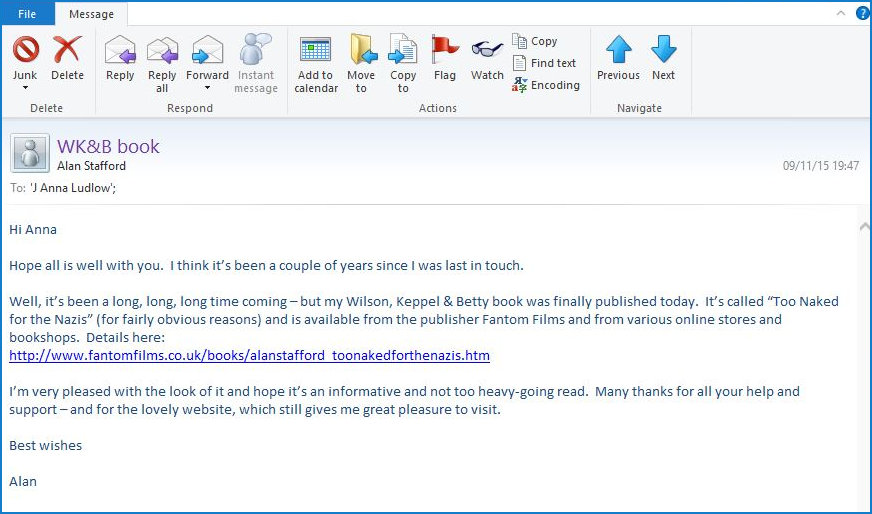872x514 pixels.
Task: Click the Copy button in Actions
Action: click(535, 41)
